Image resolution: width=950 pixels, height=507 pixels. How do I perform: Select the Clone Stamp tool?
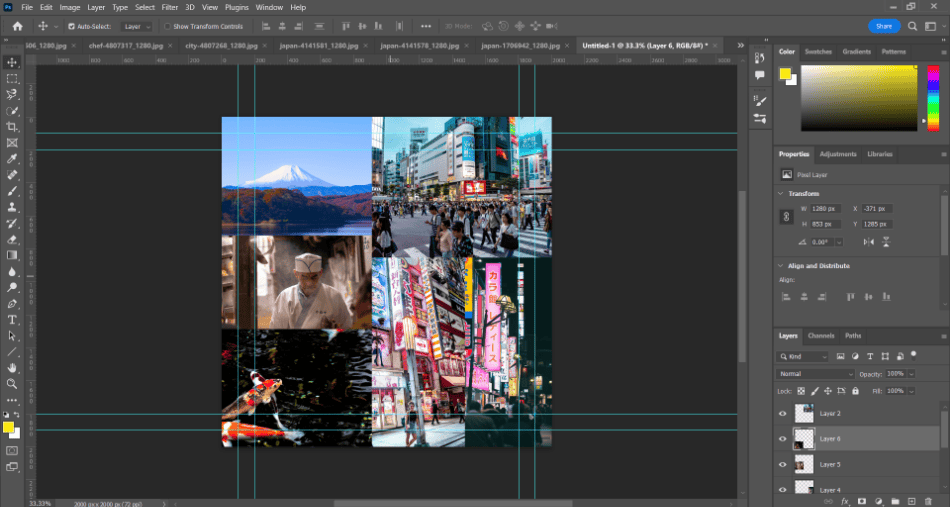pos(12,207)
